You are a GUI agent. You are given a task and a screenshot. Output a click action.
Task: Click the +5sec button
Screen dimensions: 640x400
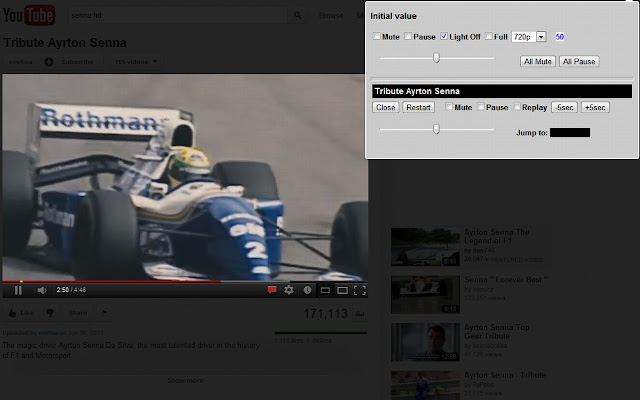coord(595,107)
